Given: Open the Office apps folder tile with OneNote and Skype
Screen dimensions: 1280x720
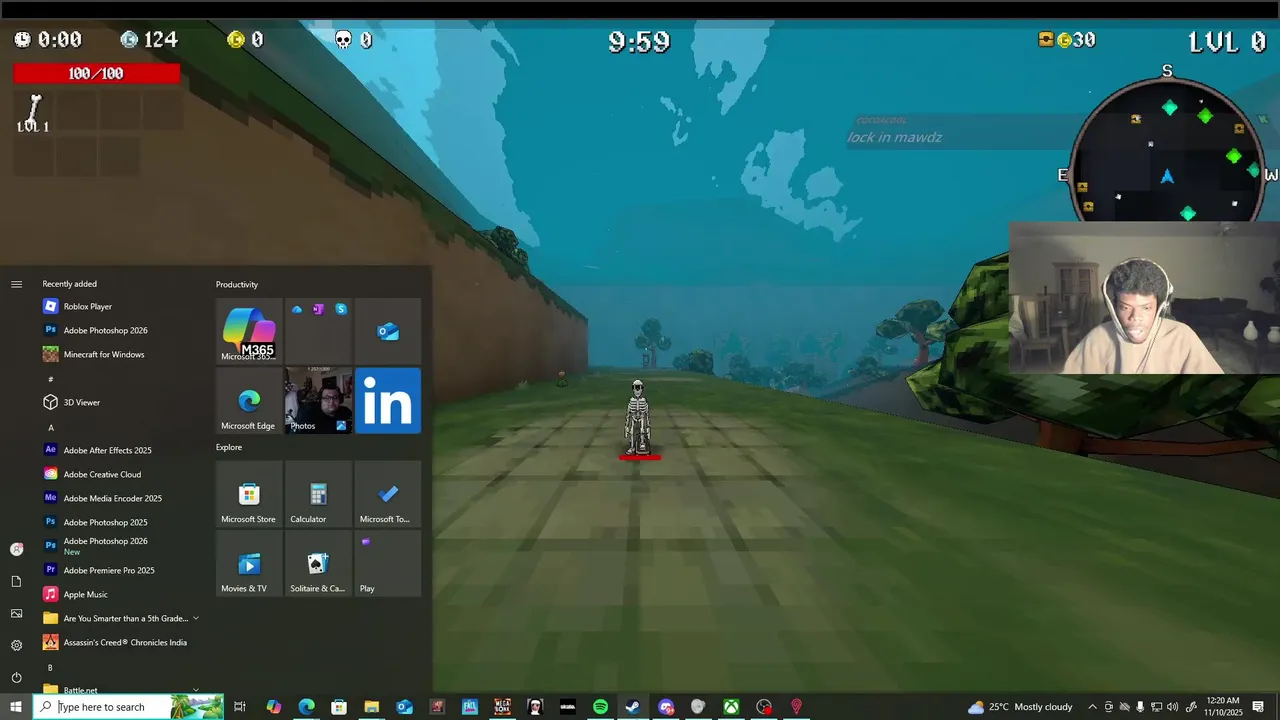Looking at the screenshot, I should [x=318, y=331].
